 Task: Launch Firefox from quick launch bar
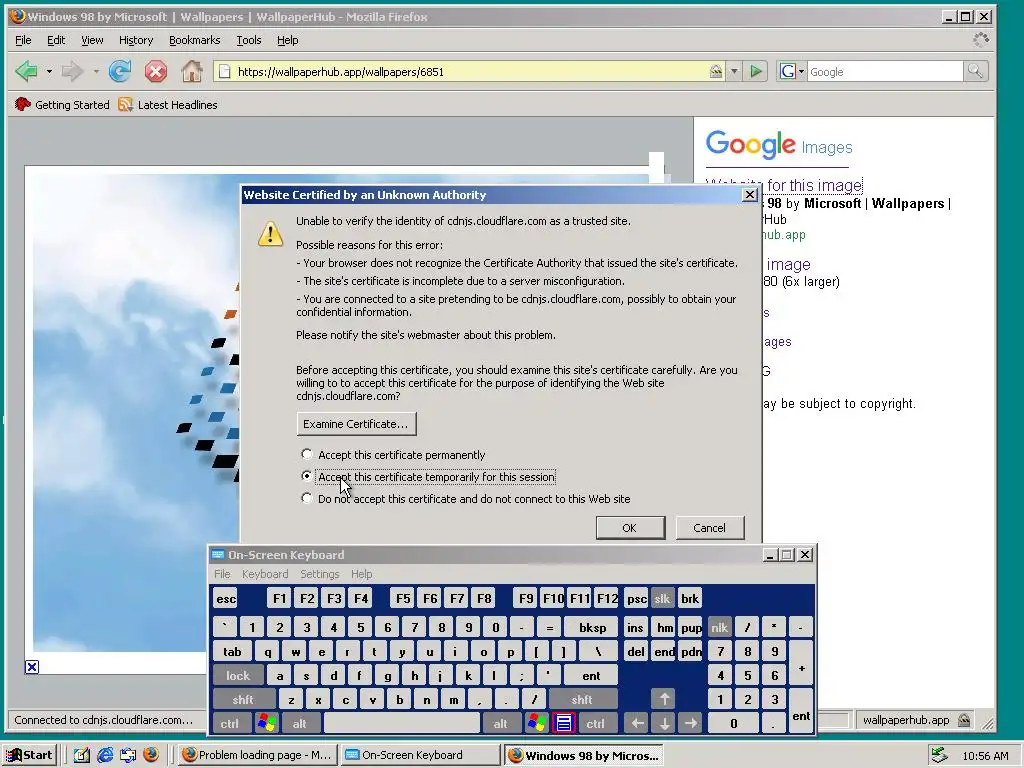coord(151,755)
